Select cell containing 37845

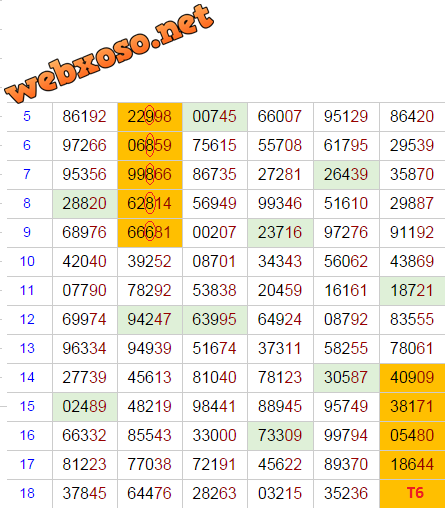point(85,493)
